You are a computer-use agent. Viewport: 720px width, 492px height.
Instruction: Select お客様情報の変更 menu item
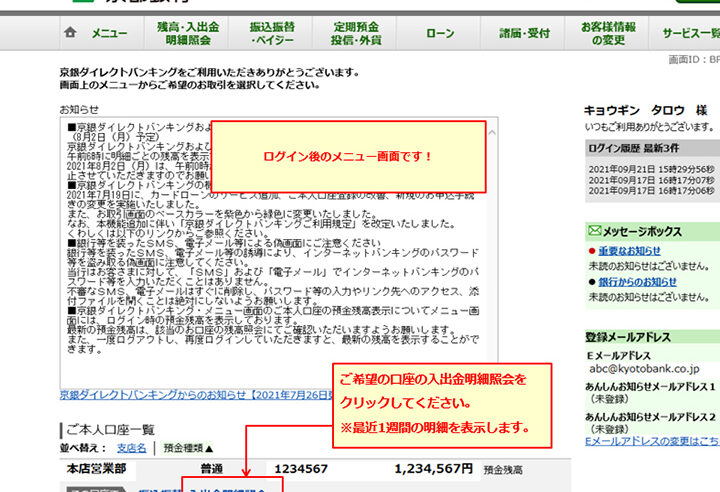pos(607,33)
